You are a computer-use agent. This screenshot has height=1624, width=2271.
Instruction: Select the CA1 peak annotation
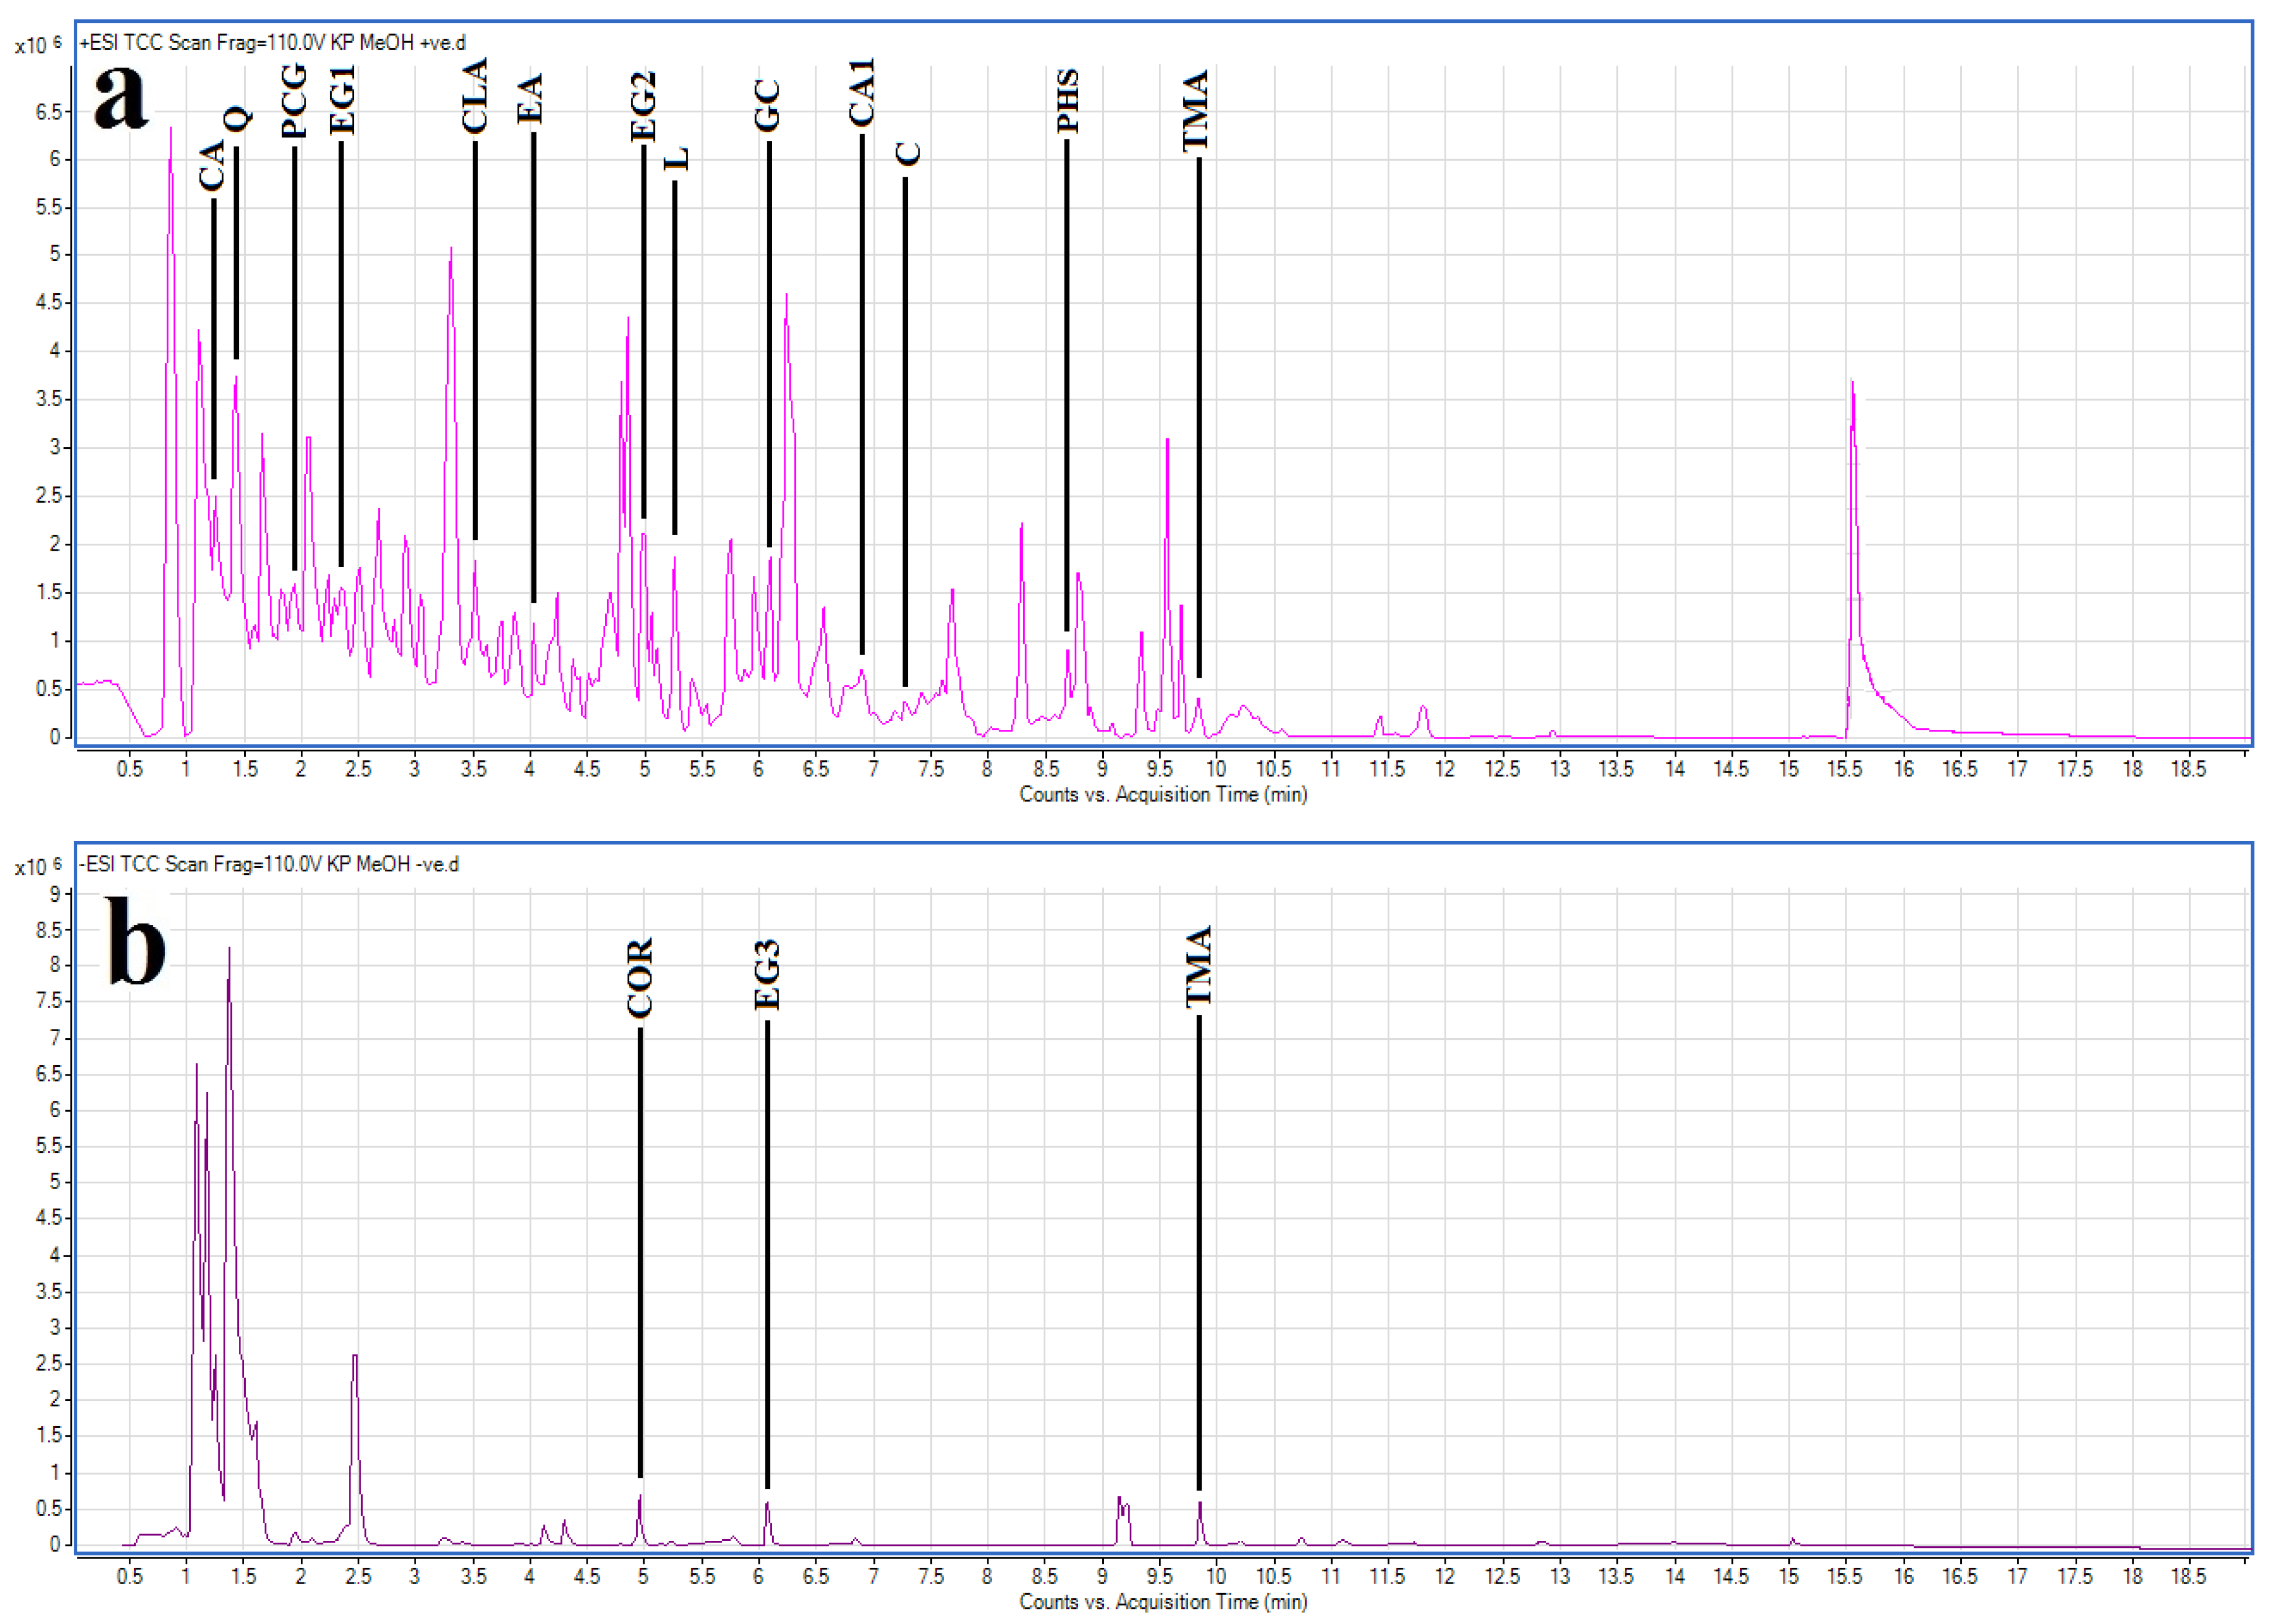tap(862, 93)
